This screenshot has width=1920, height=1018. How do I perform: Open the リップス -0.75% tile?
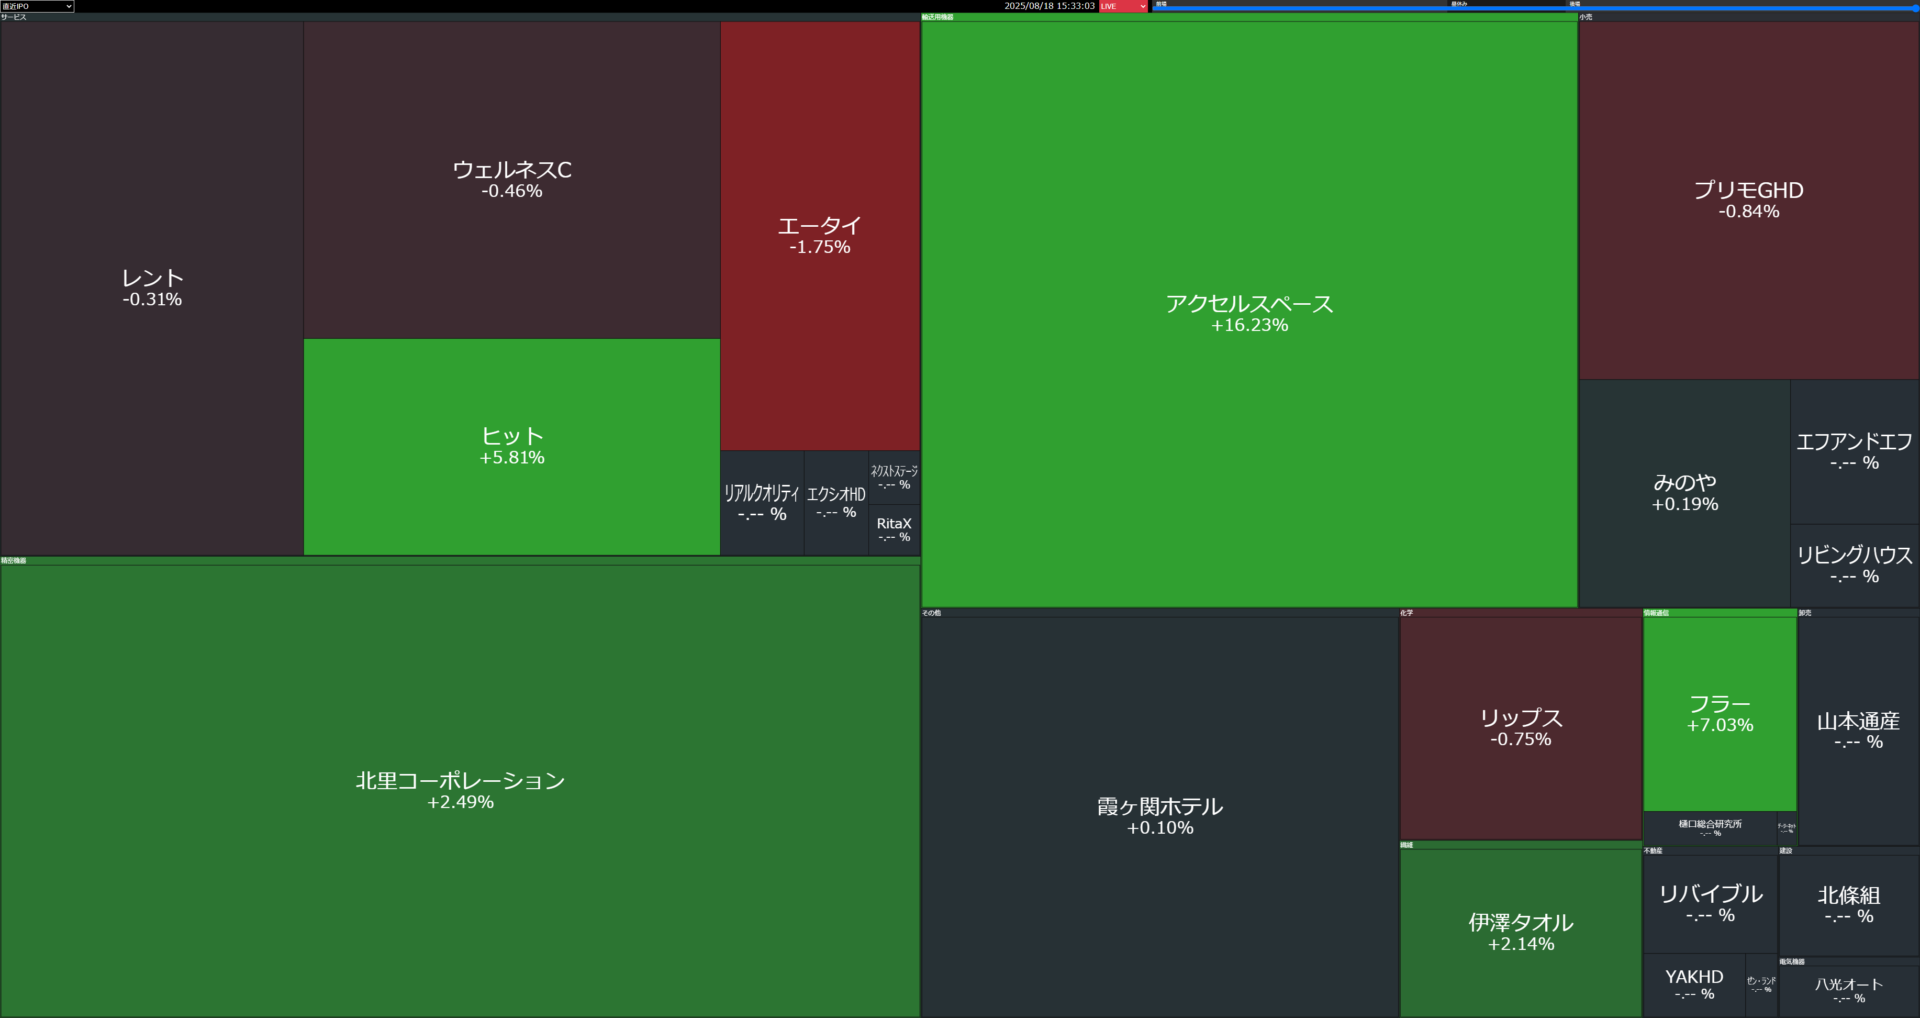tap(1521, 729)
